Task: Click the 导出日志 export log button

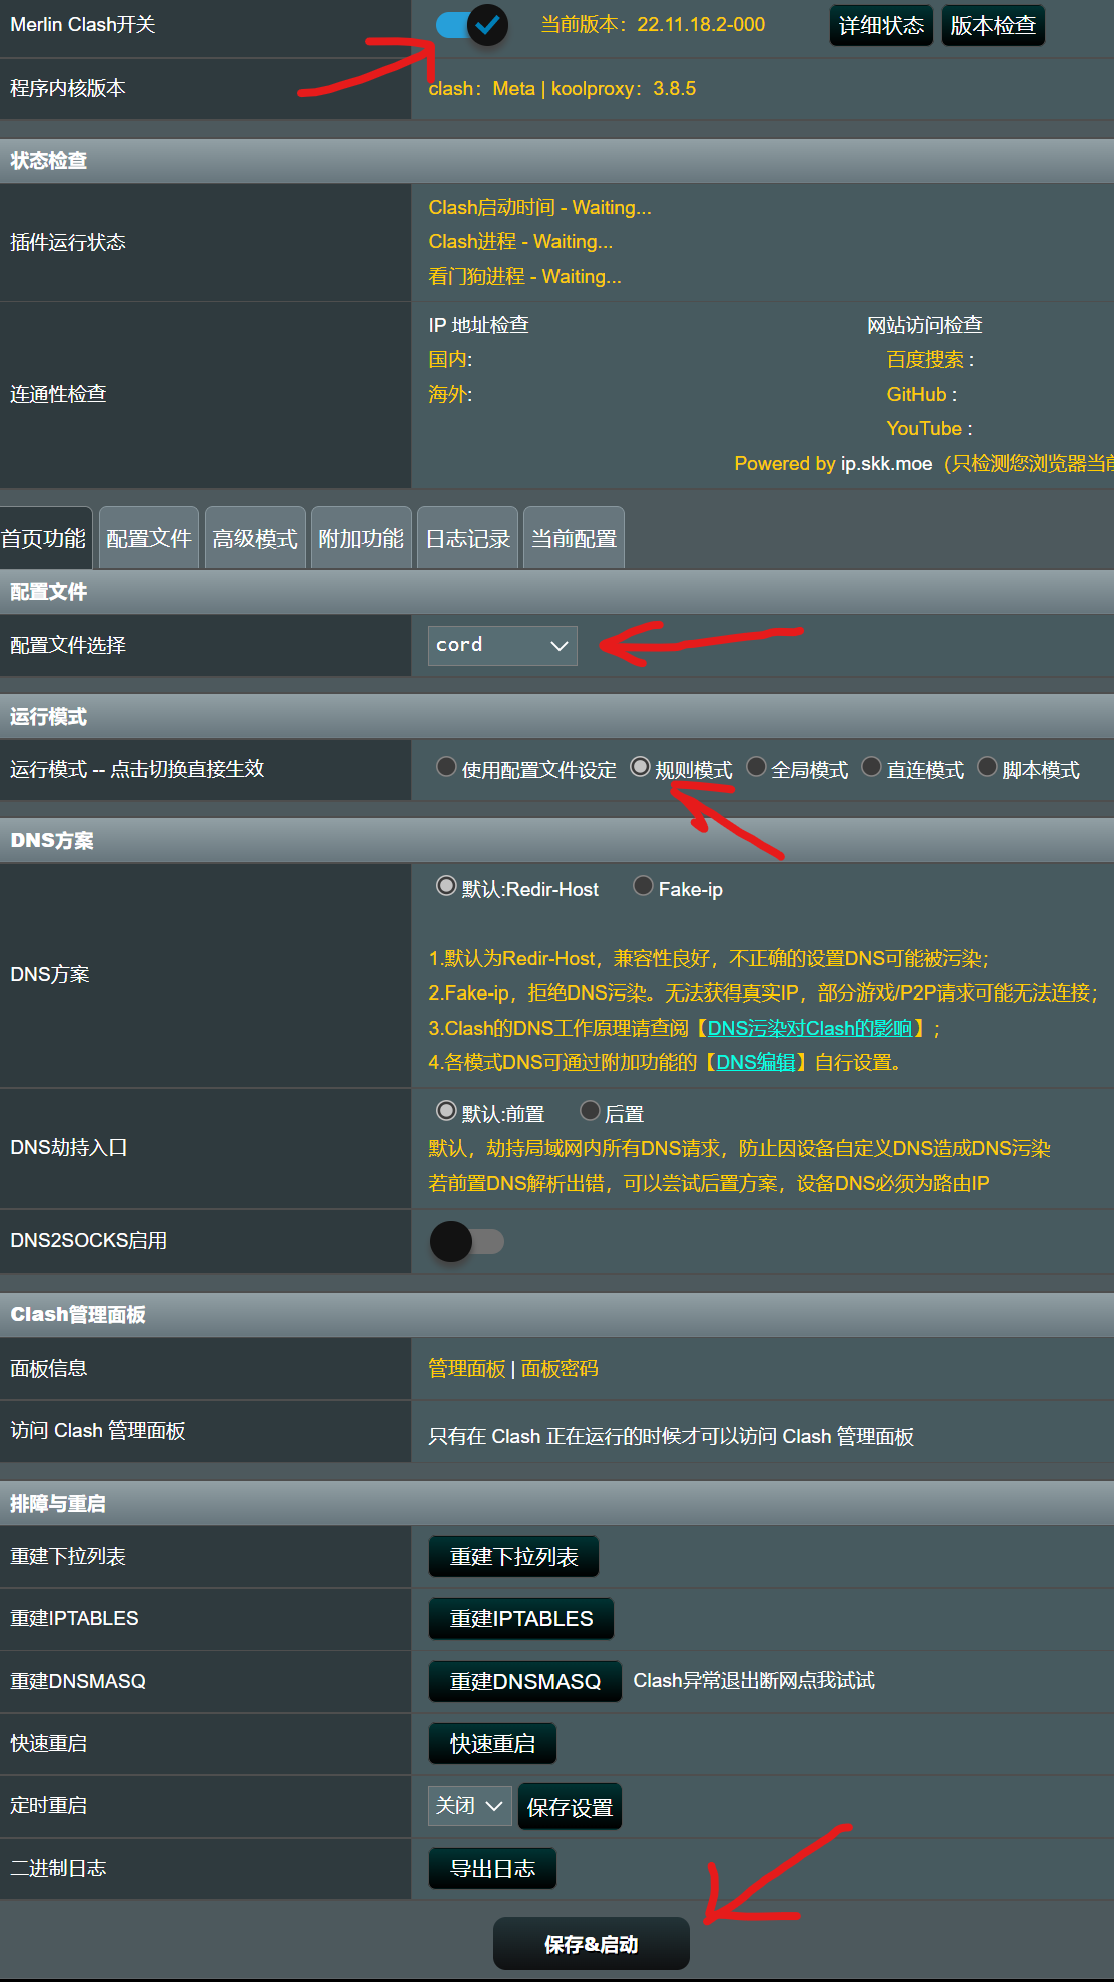Action: coord(492,1869)
